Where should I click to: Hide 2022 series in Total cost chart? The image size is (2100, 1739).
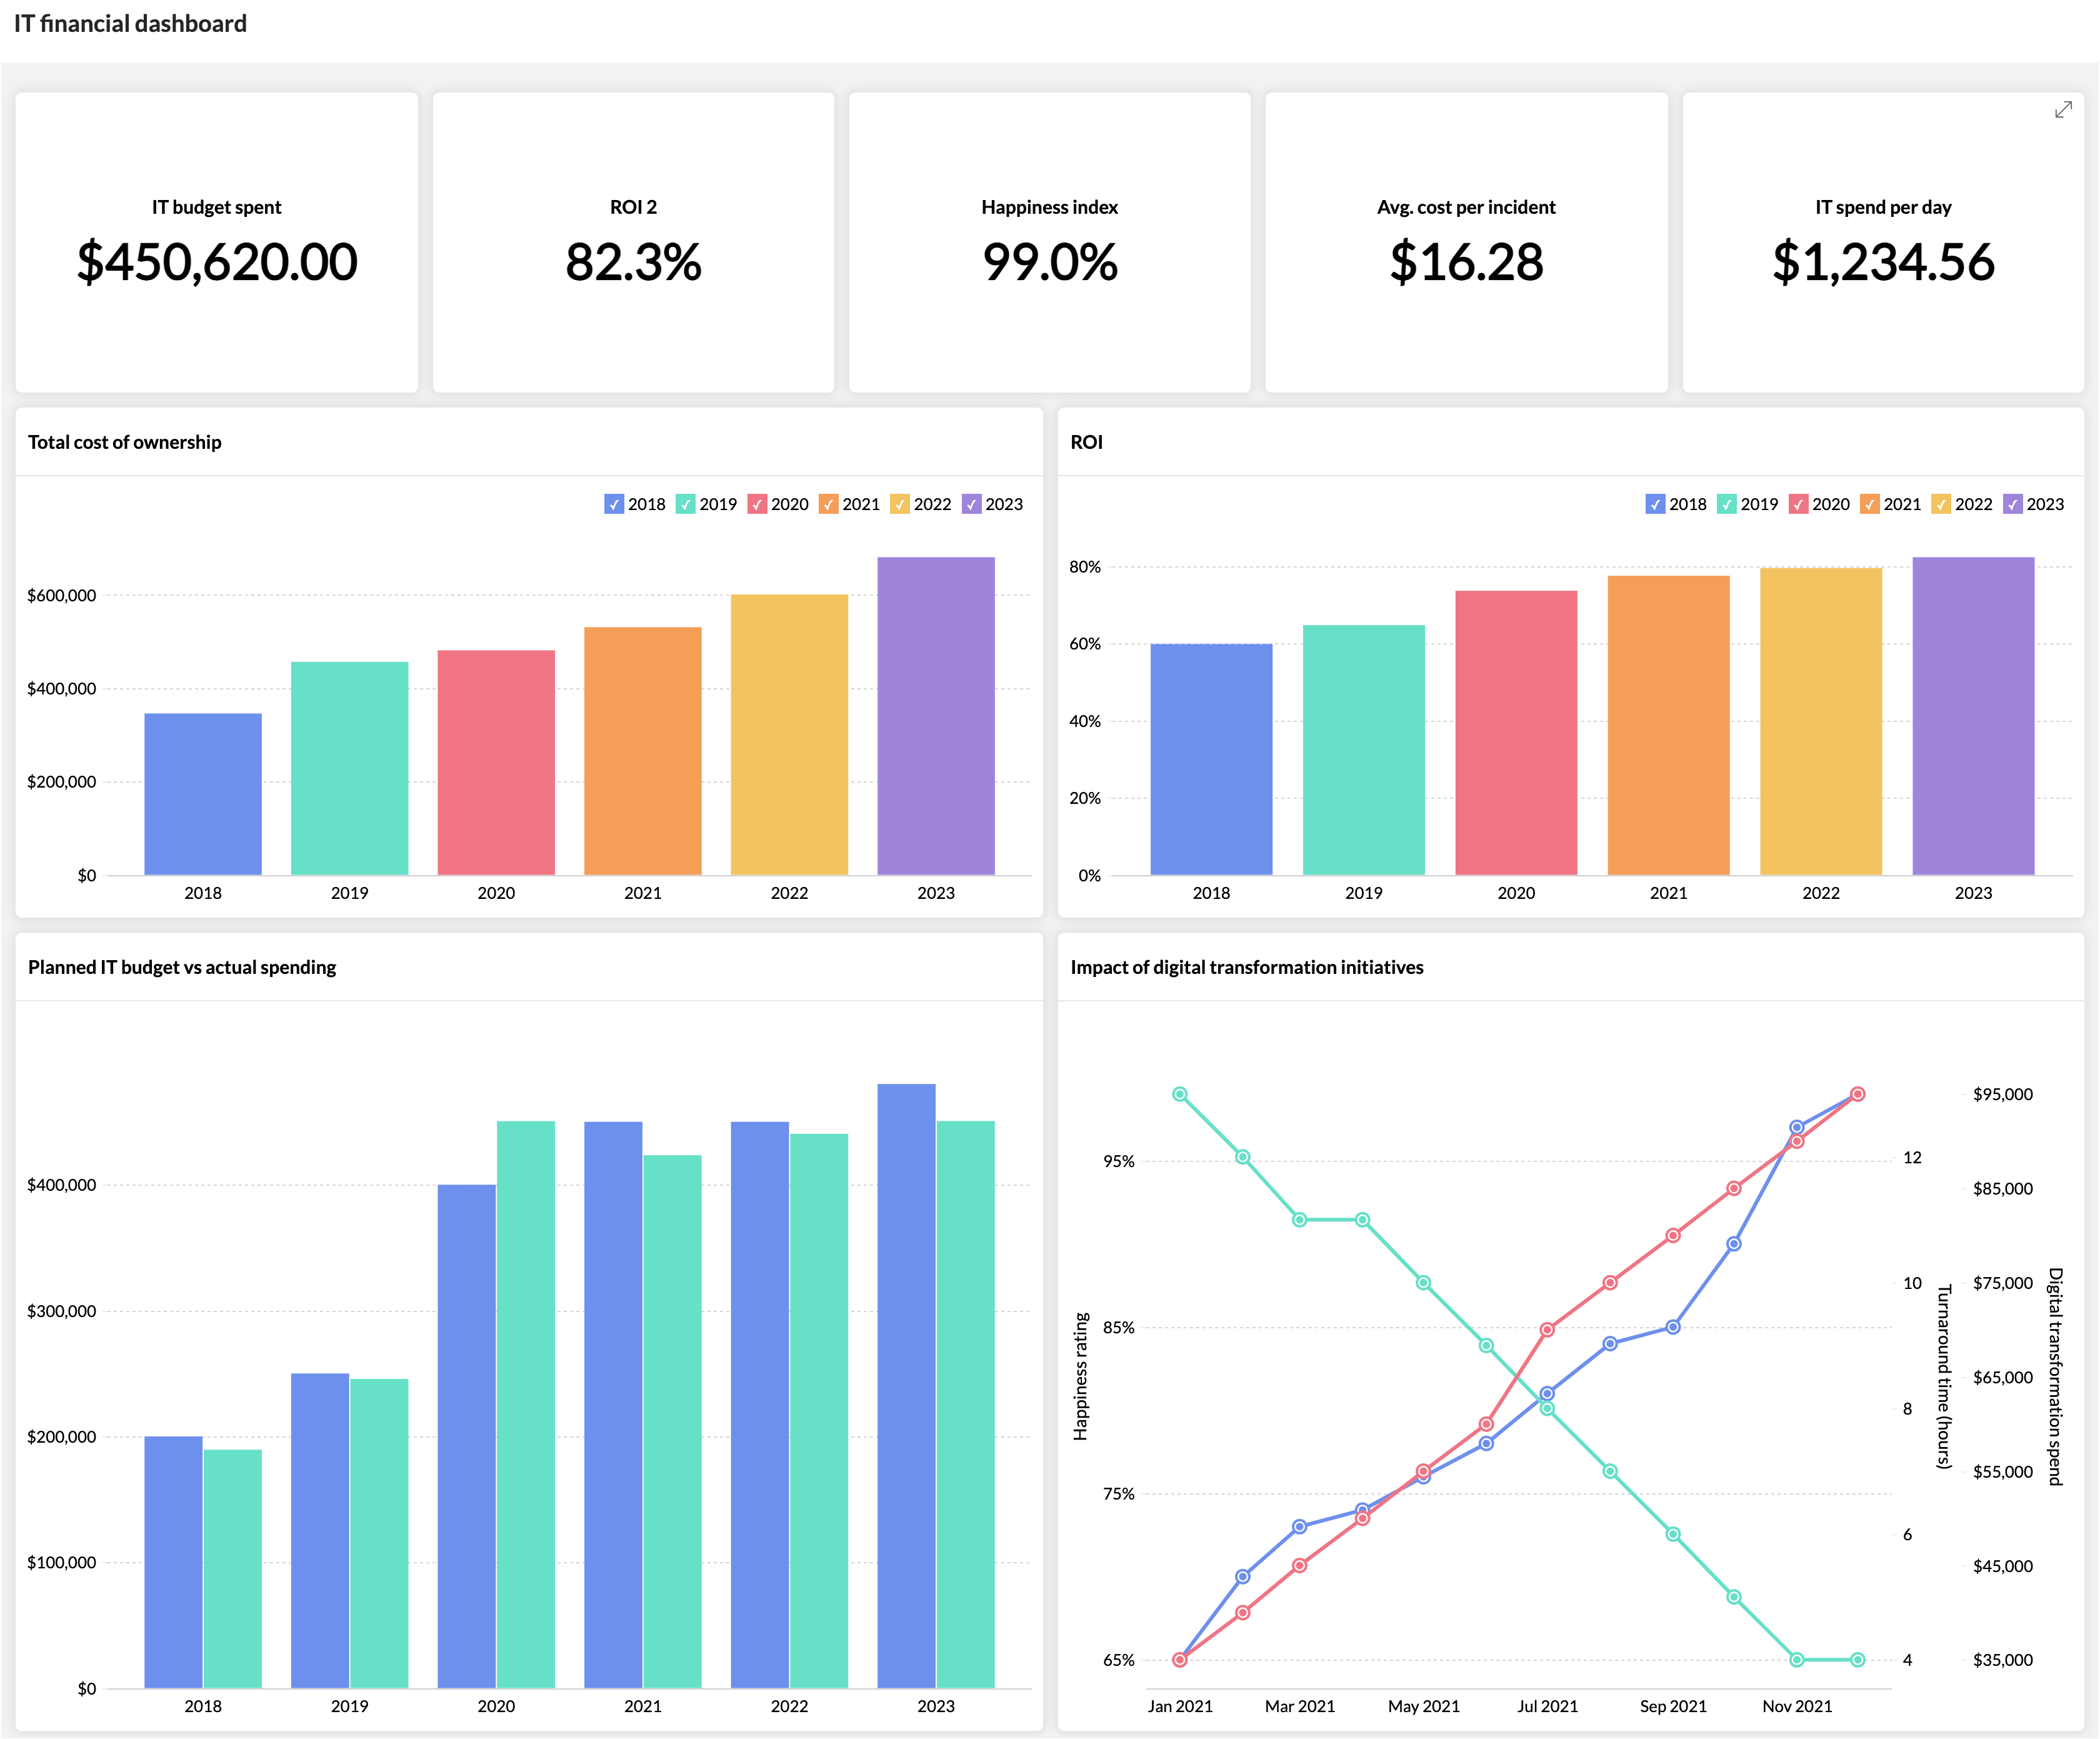pyautogui.click(x=900, y=504)
